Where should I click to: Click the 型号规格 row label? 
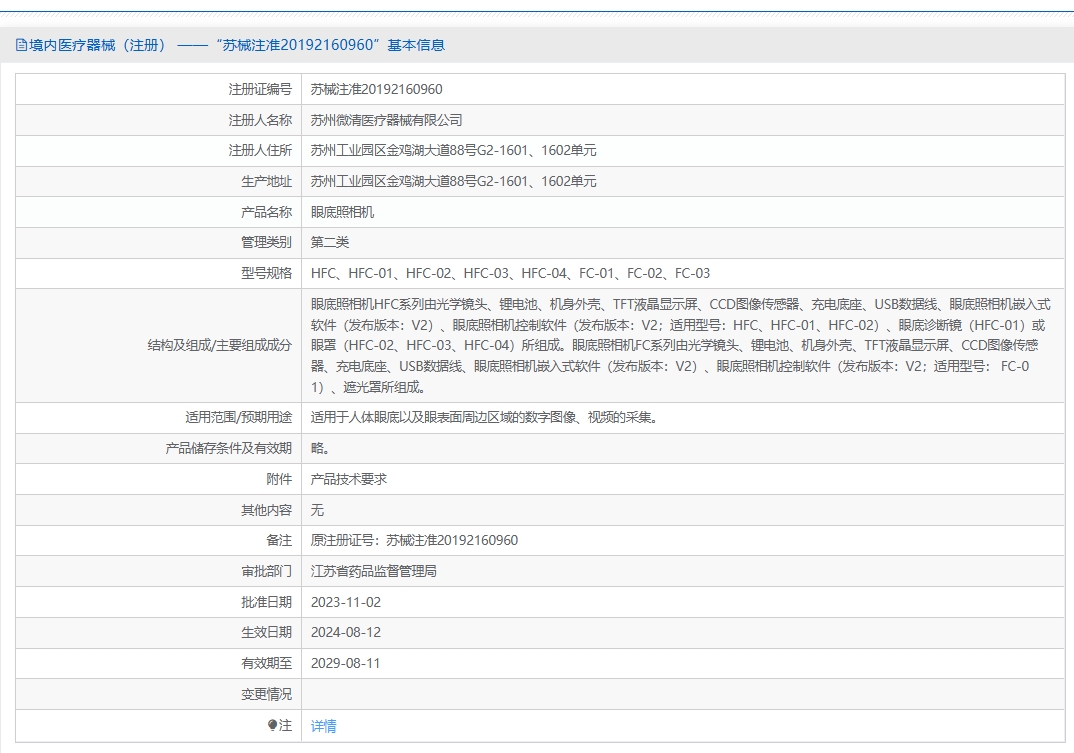coord(266,273)
